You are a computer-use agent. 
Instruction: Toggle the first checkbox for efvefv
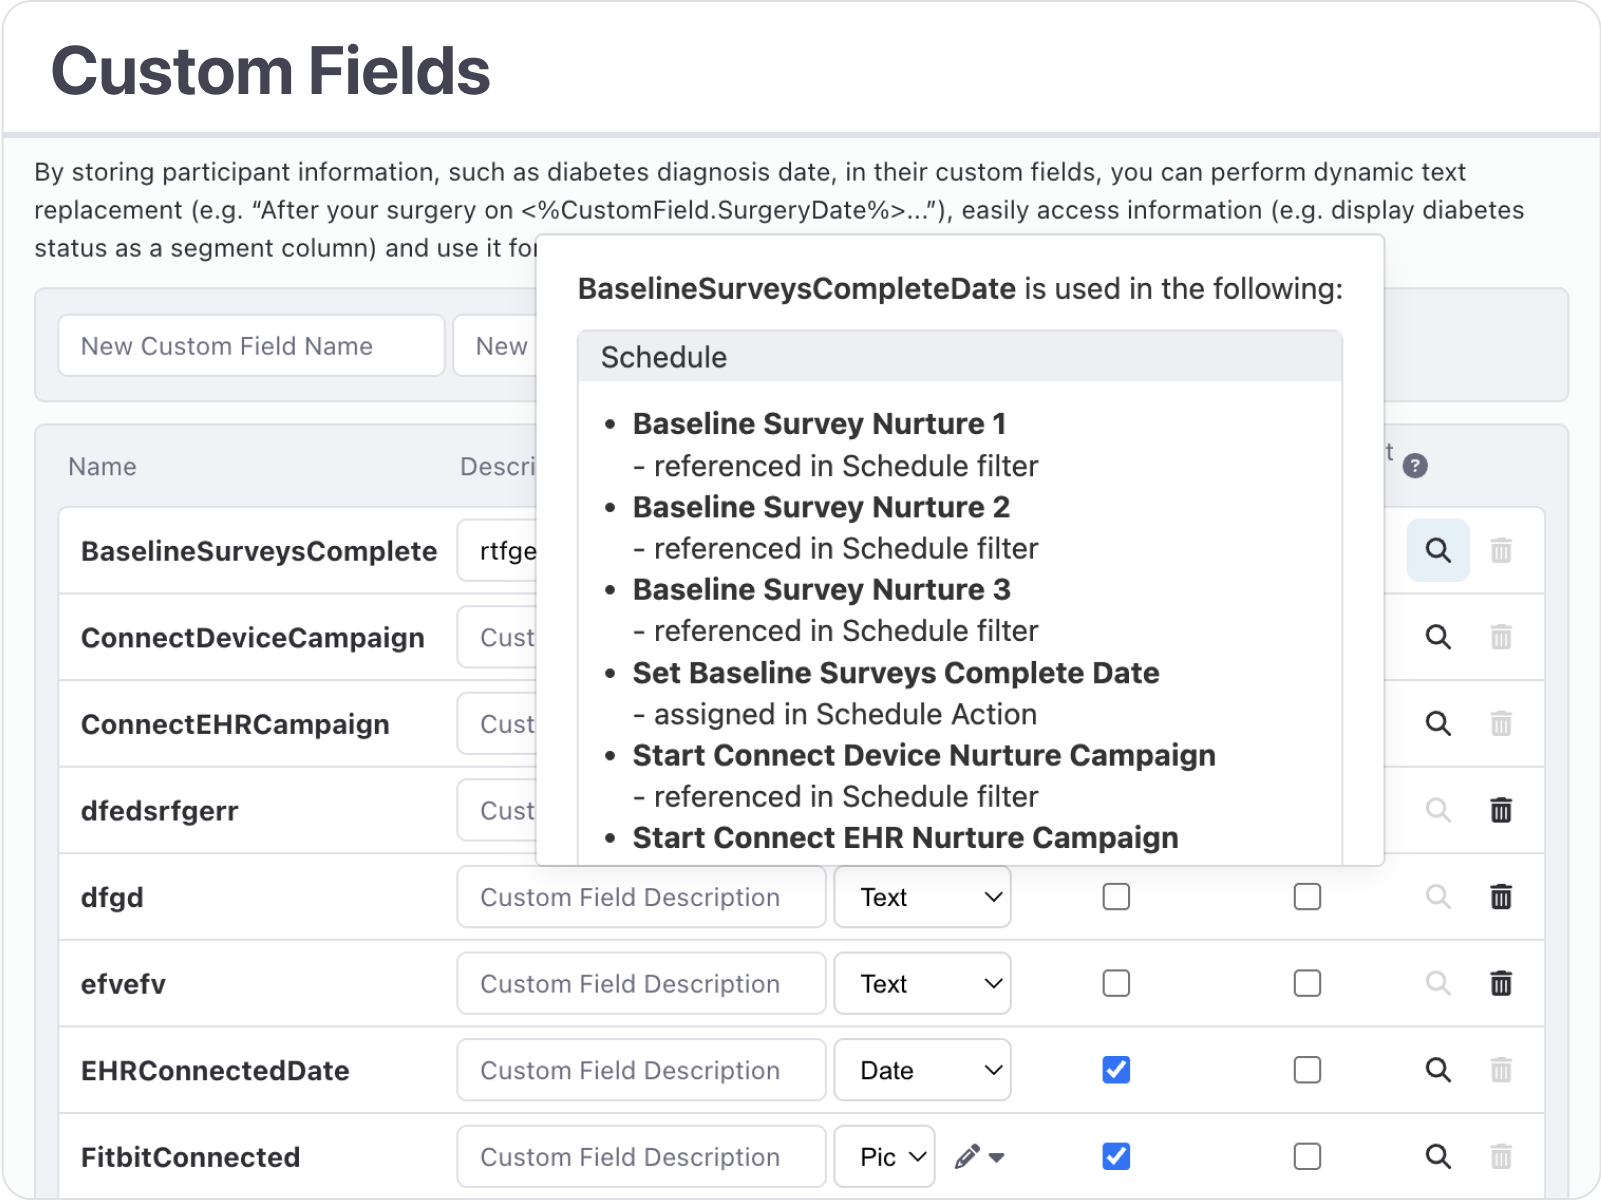pyautogui.click(x=1116, y=983)
